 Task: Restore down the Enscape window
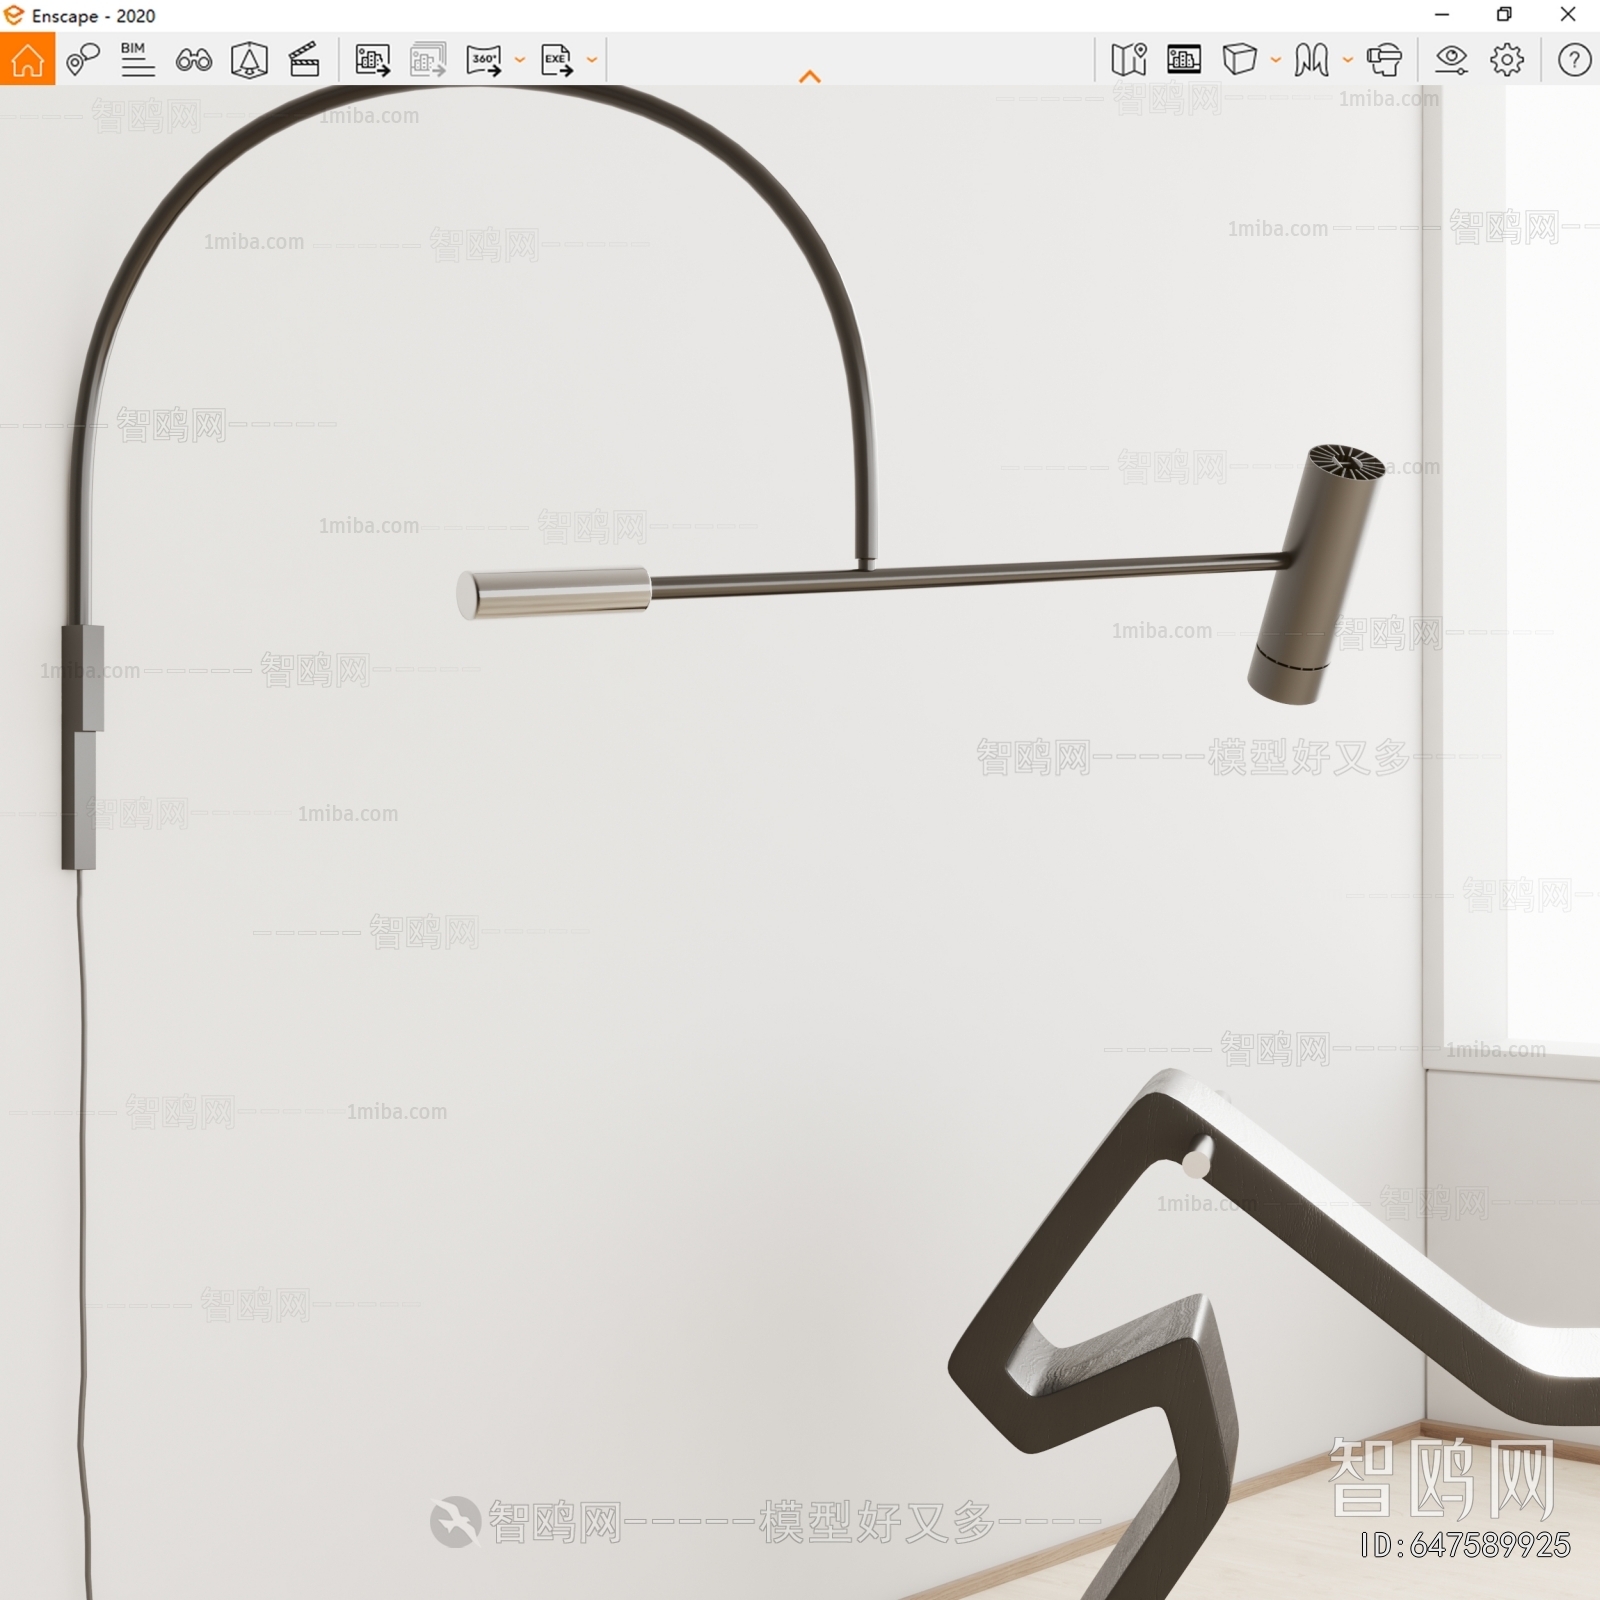click(1504, 15)
